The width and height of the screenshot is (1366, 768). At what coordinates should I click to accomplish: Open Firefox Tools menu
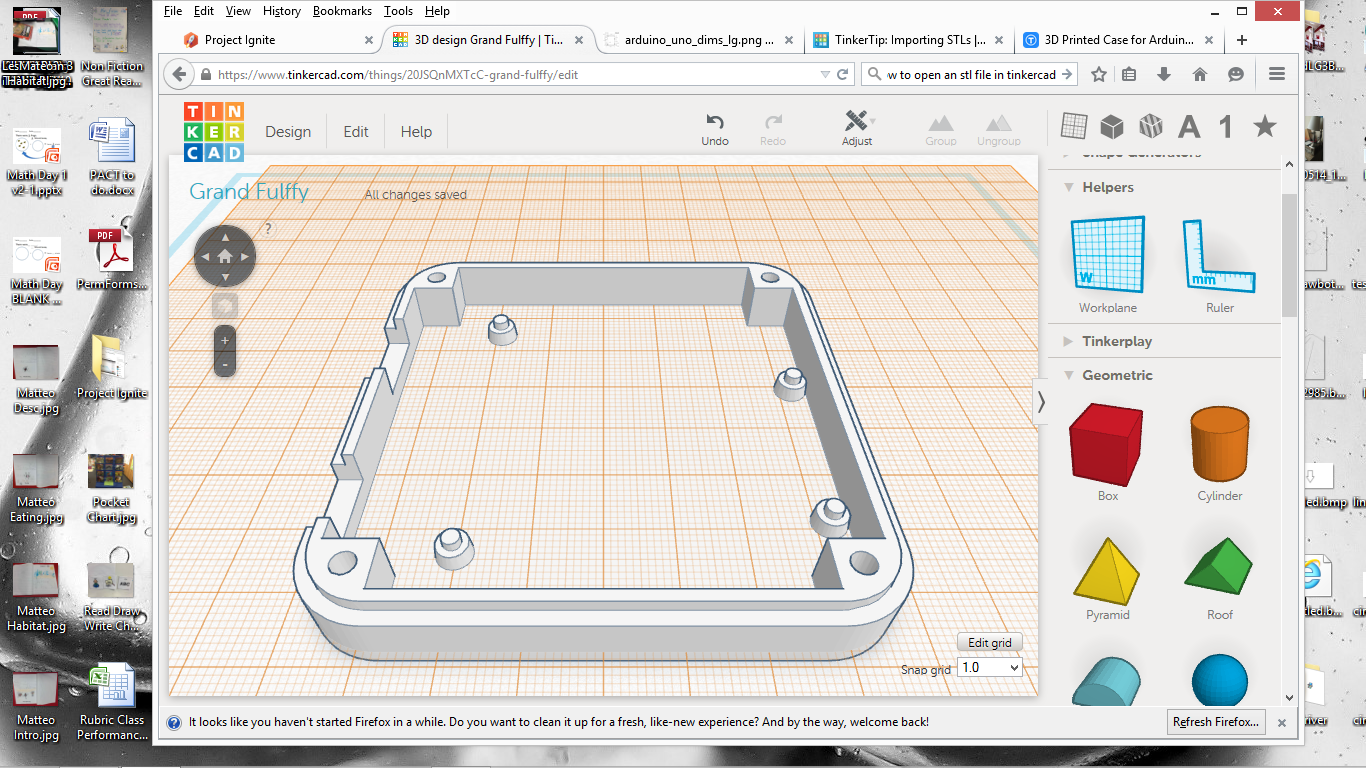pyautogui.click(x=398, y=11)
